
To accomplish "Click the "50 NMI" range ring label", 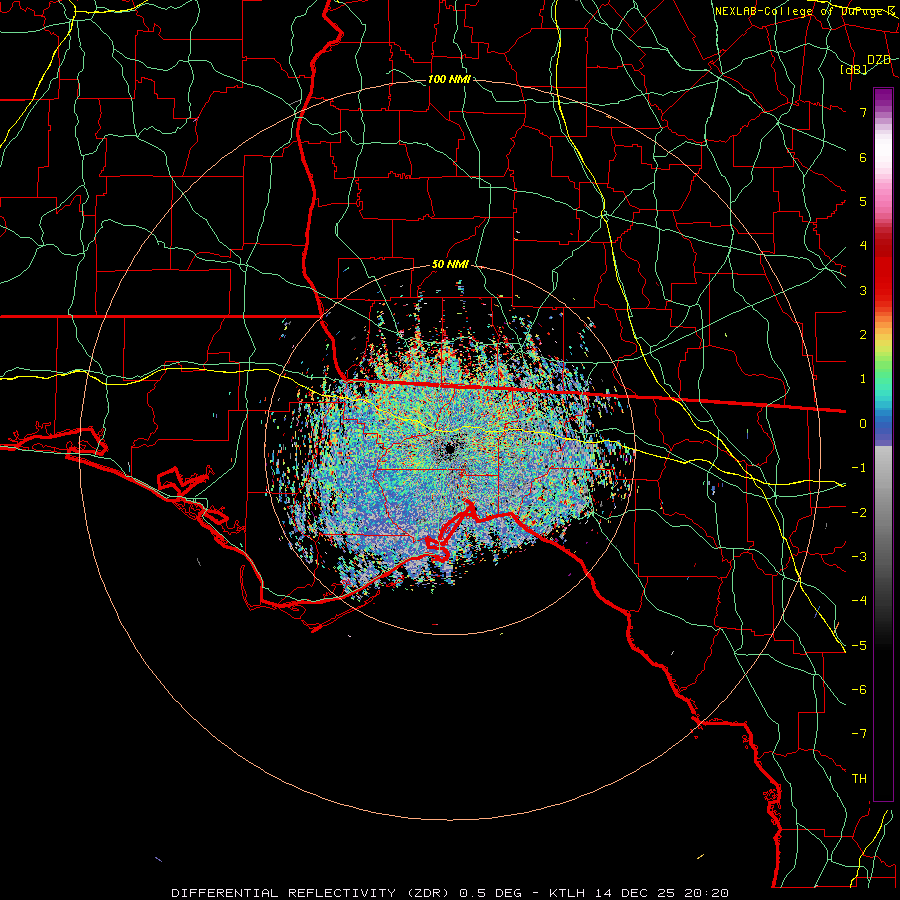I will (x=450, y=265).
